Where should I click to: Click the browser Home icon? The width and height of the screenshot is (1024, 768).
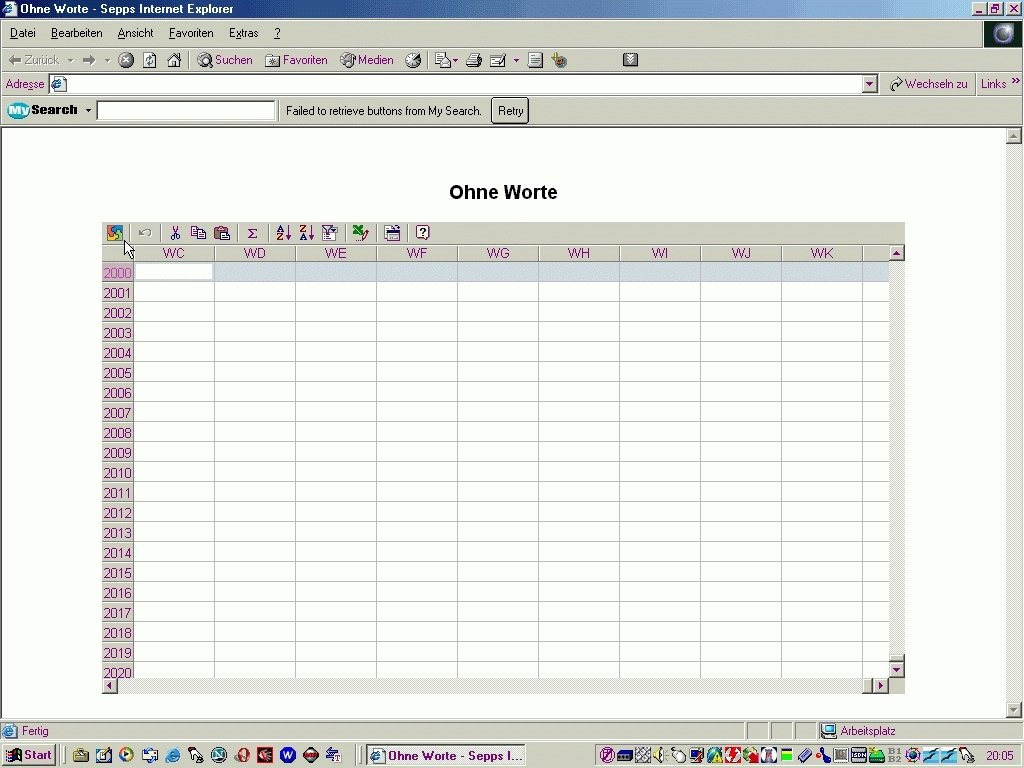(174, 60)
